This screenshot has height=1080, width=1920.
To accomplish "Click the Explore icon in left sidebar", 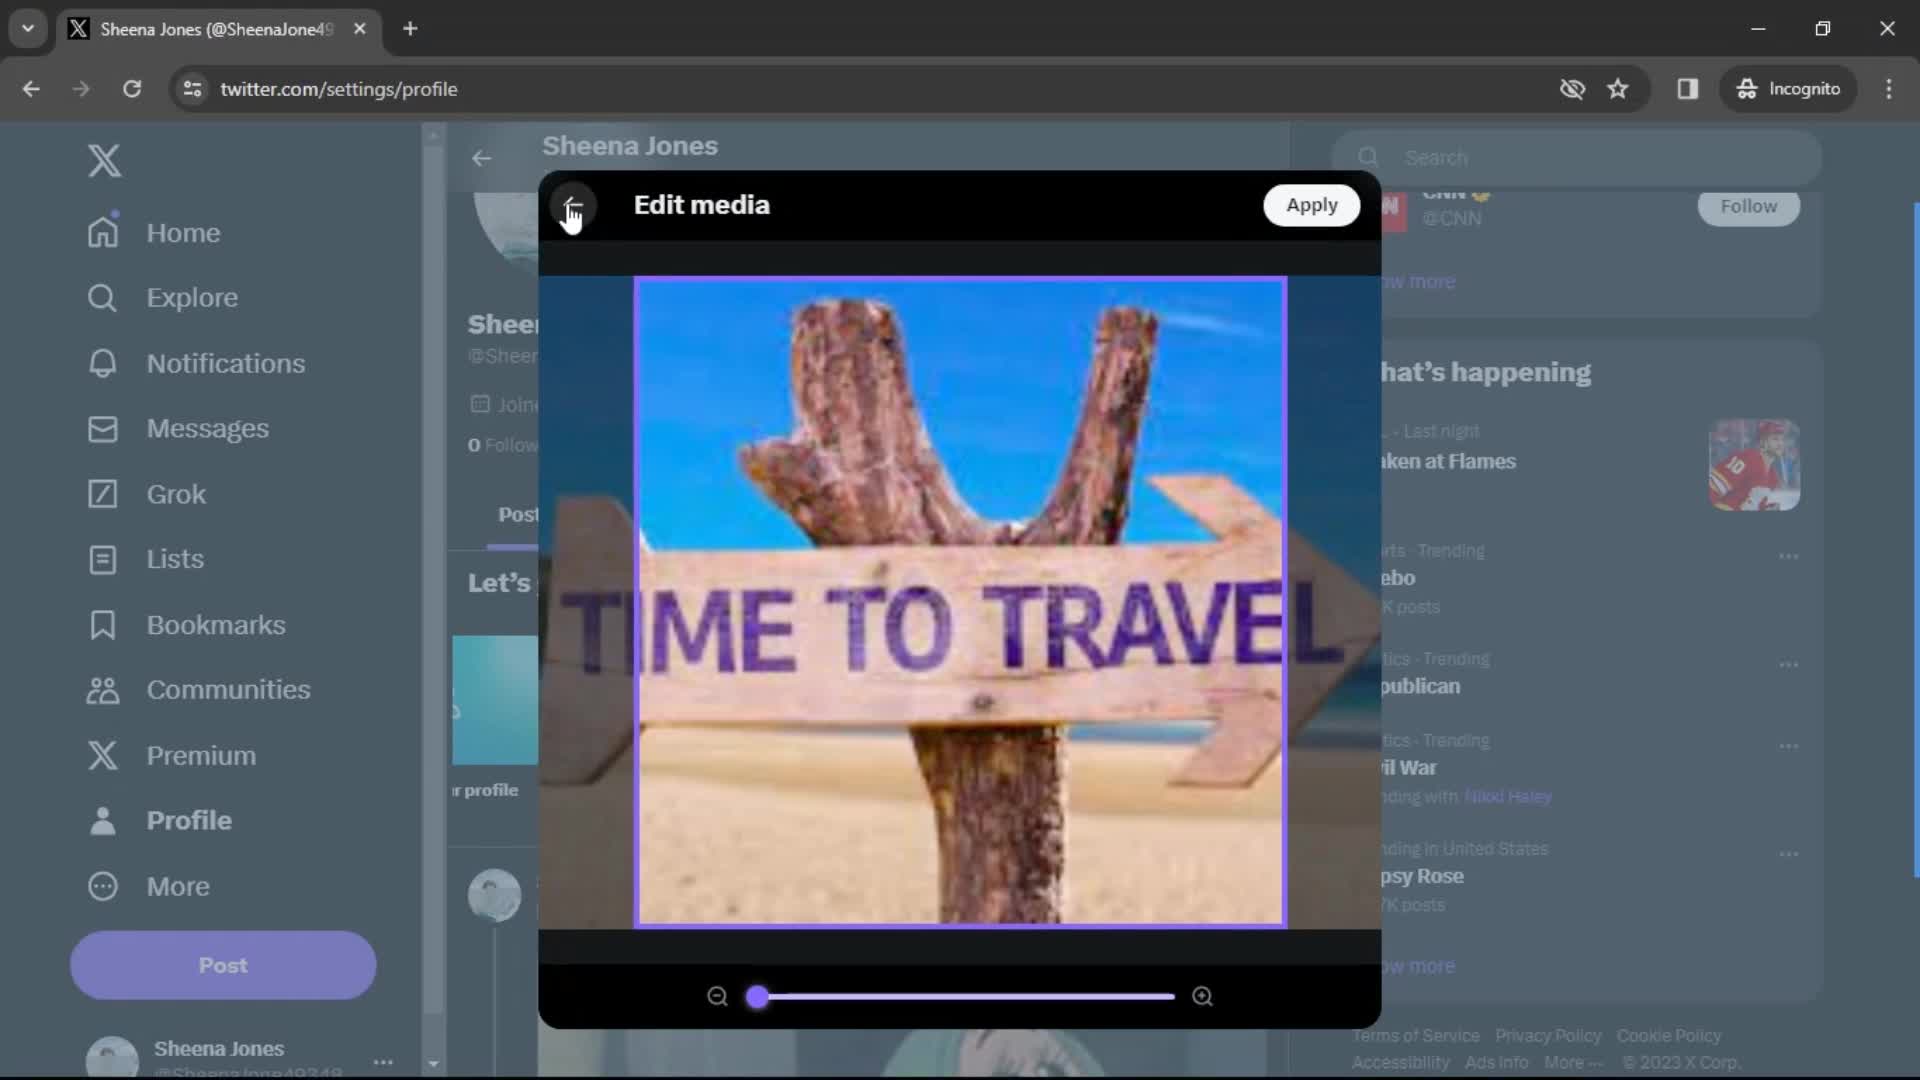I will tap(104, 297).
